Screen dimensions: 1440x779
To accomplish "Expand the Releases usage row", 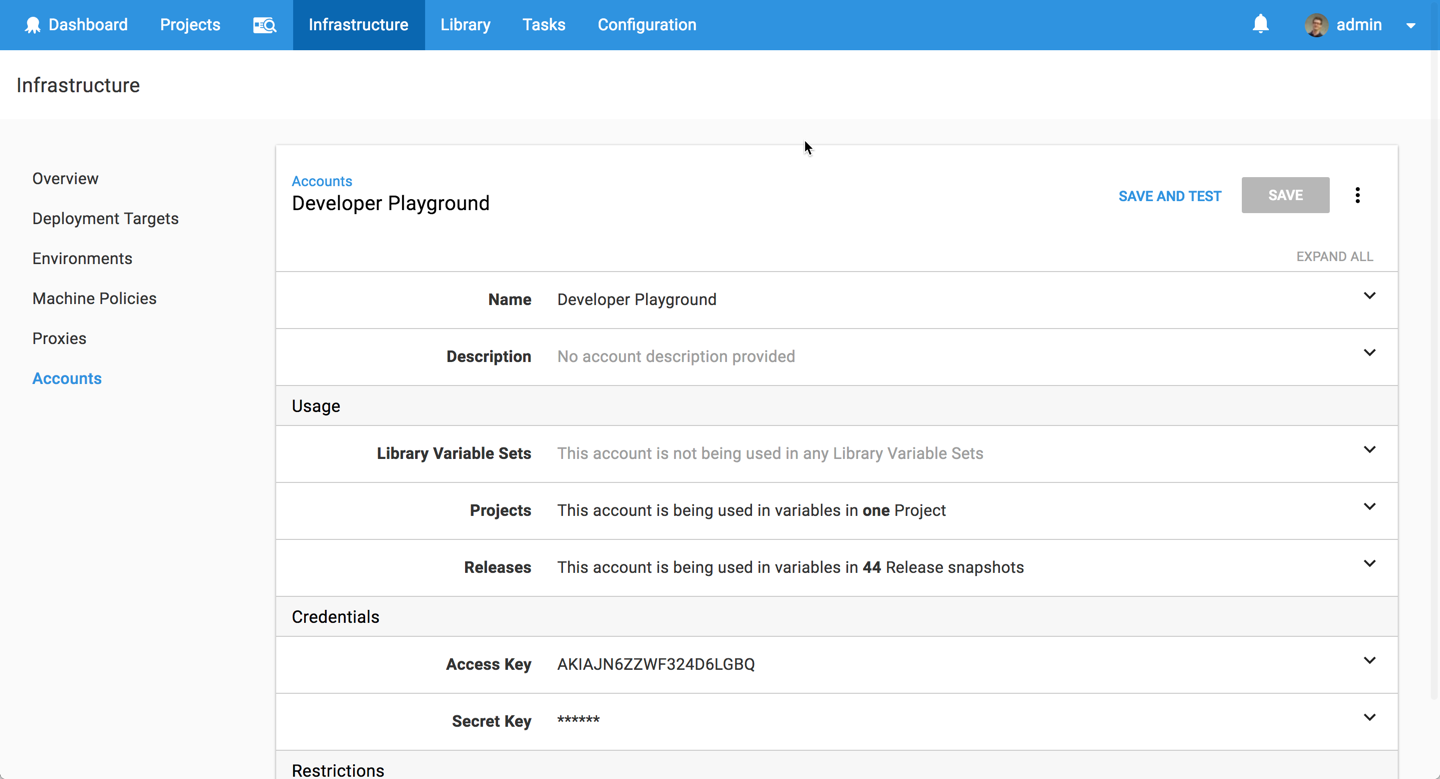I will click(1369, 564).
